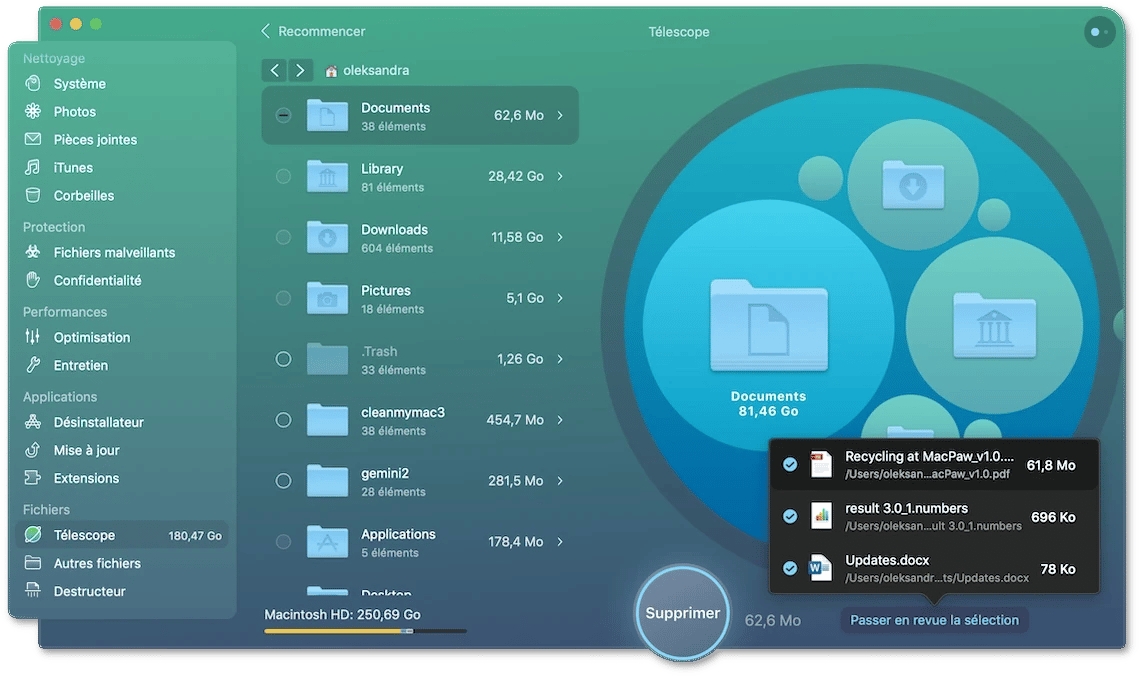Go forward with the right arrow button
1139x677 pixels.
tap(300, 70)
